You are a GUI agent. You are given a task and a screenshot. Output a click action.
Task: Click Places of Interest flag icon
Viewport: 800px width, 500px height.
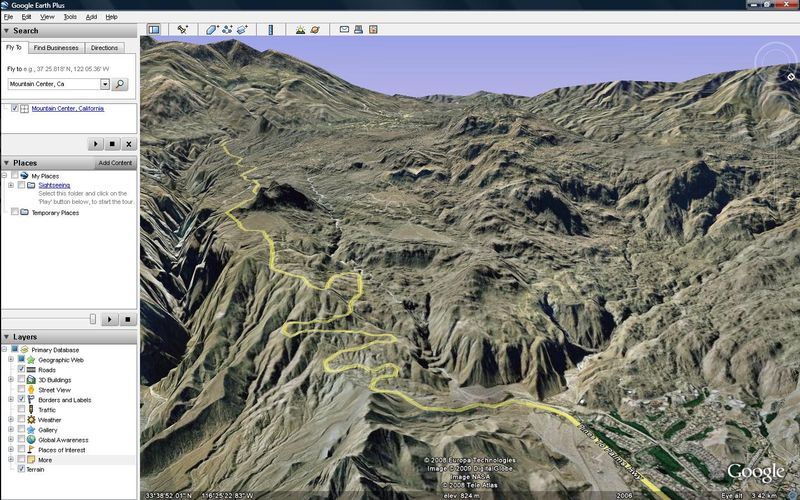tap(31, 449)
